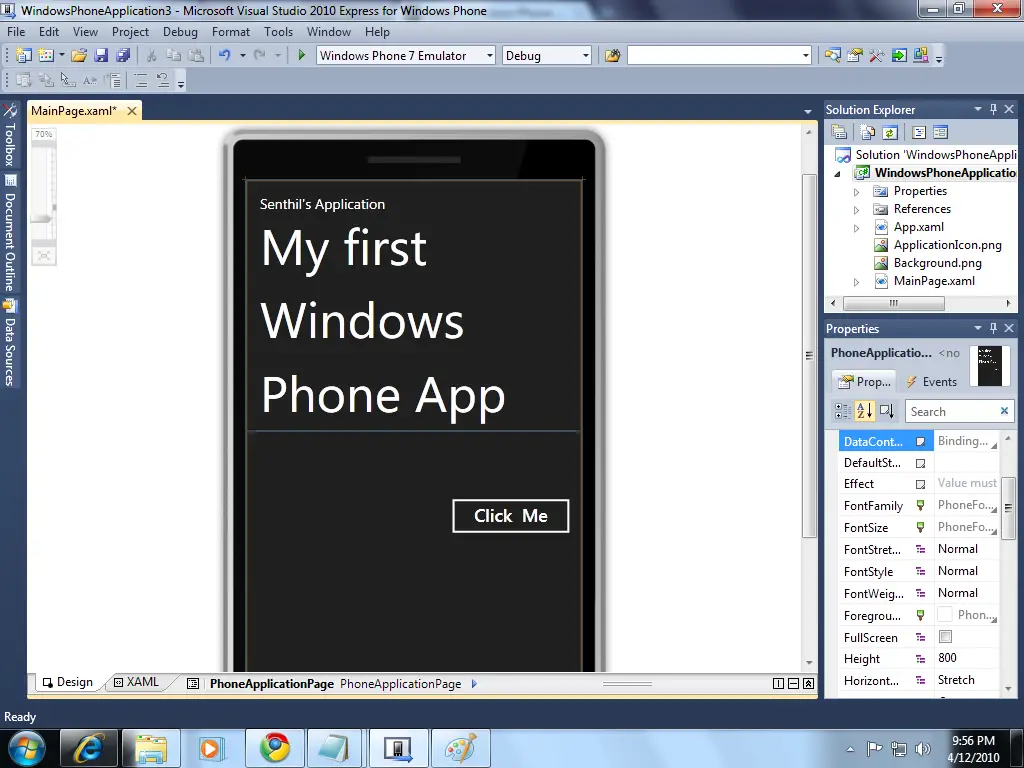The width and height of the screenshot is (1024, 768).
Task: Open the File menu
Action: (16, 31)
